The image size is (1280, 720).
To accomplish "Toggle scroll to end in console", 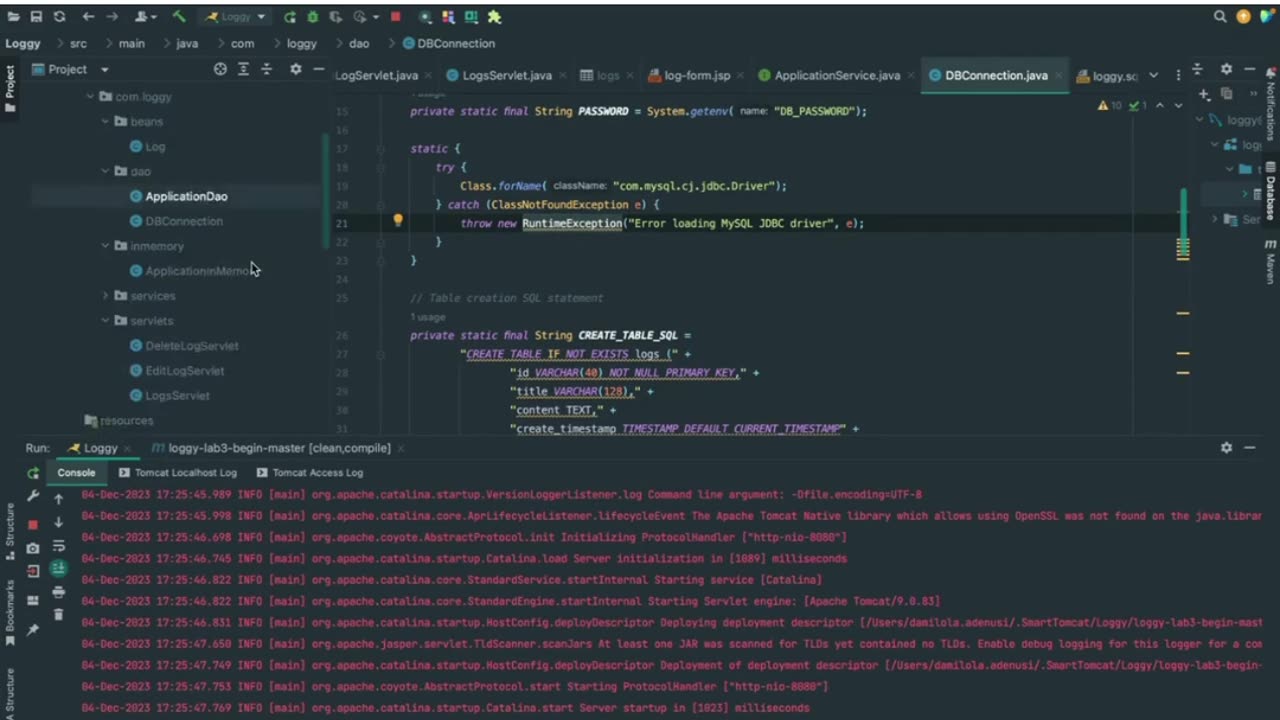I will point(59,568).
